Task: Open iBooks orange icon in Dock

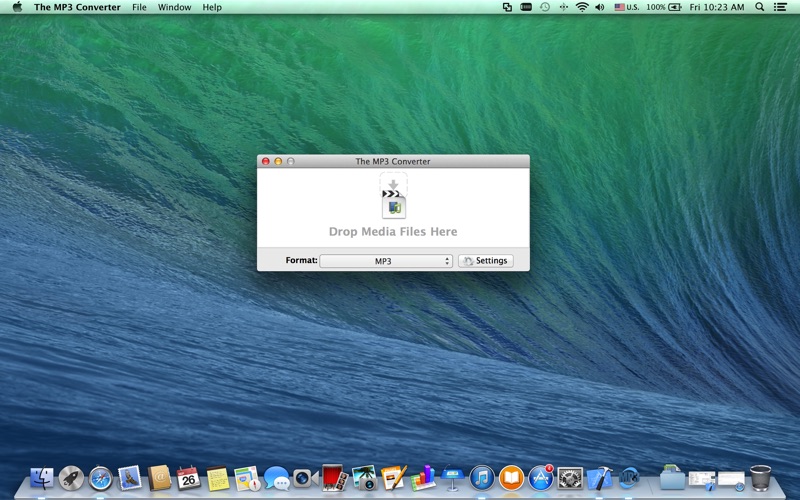Action: point(511,479)
